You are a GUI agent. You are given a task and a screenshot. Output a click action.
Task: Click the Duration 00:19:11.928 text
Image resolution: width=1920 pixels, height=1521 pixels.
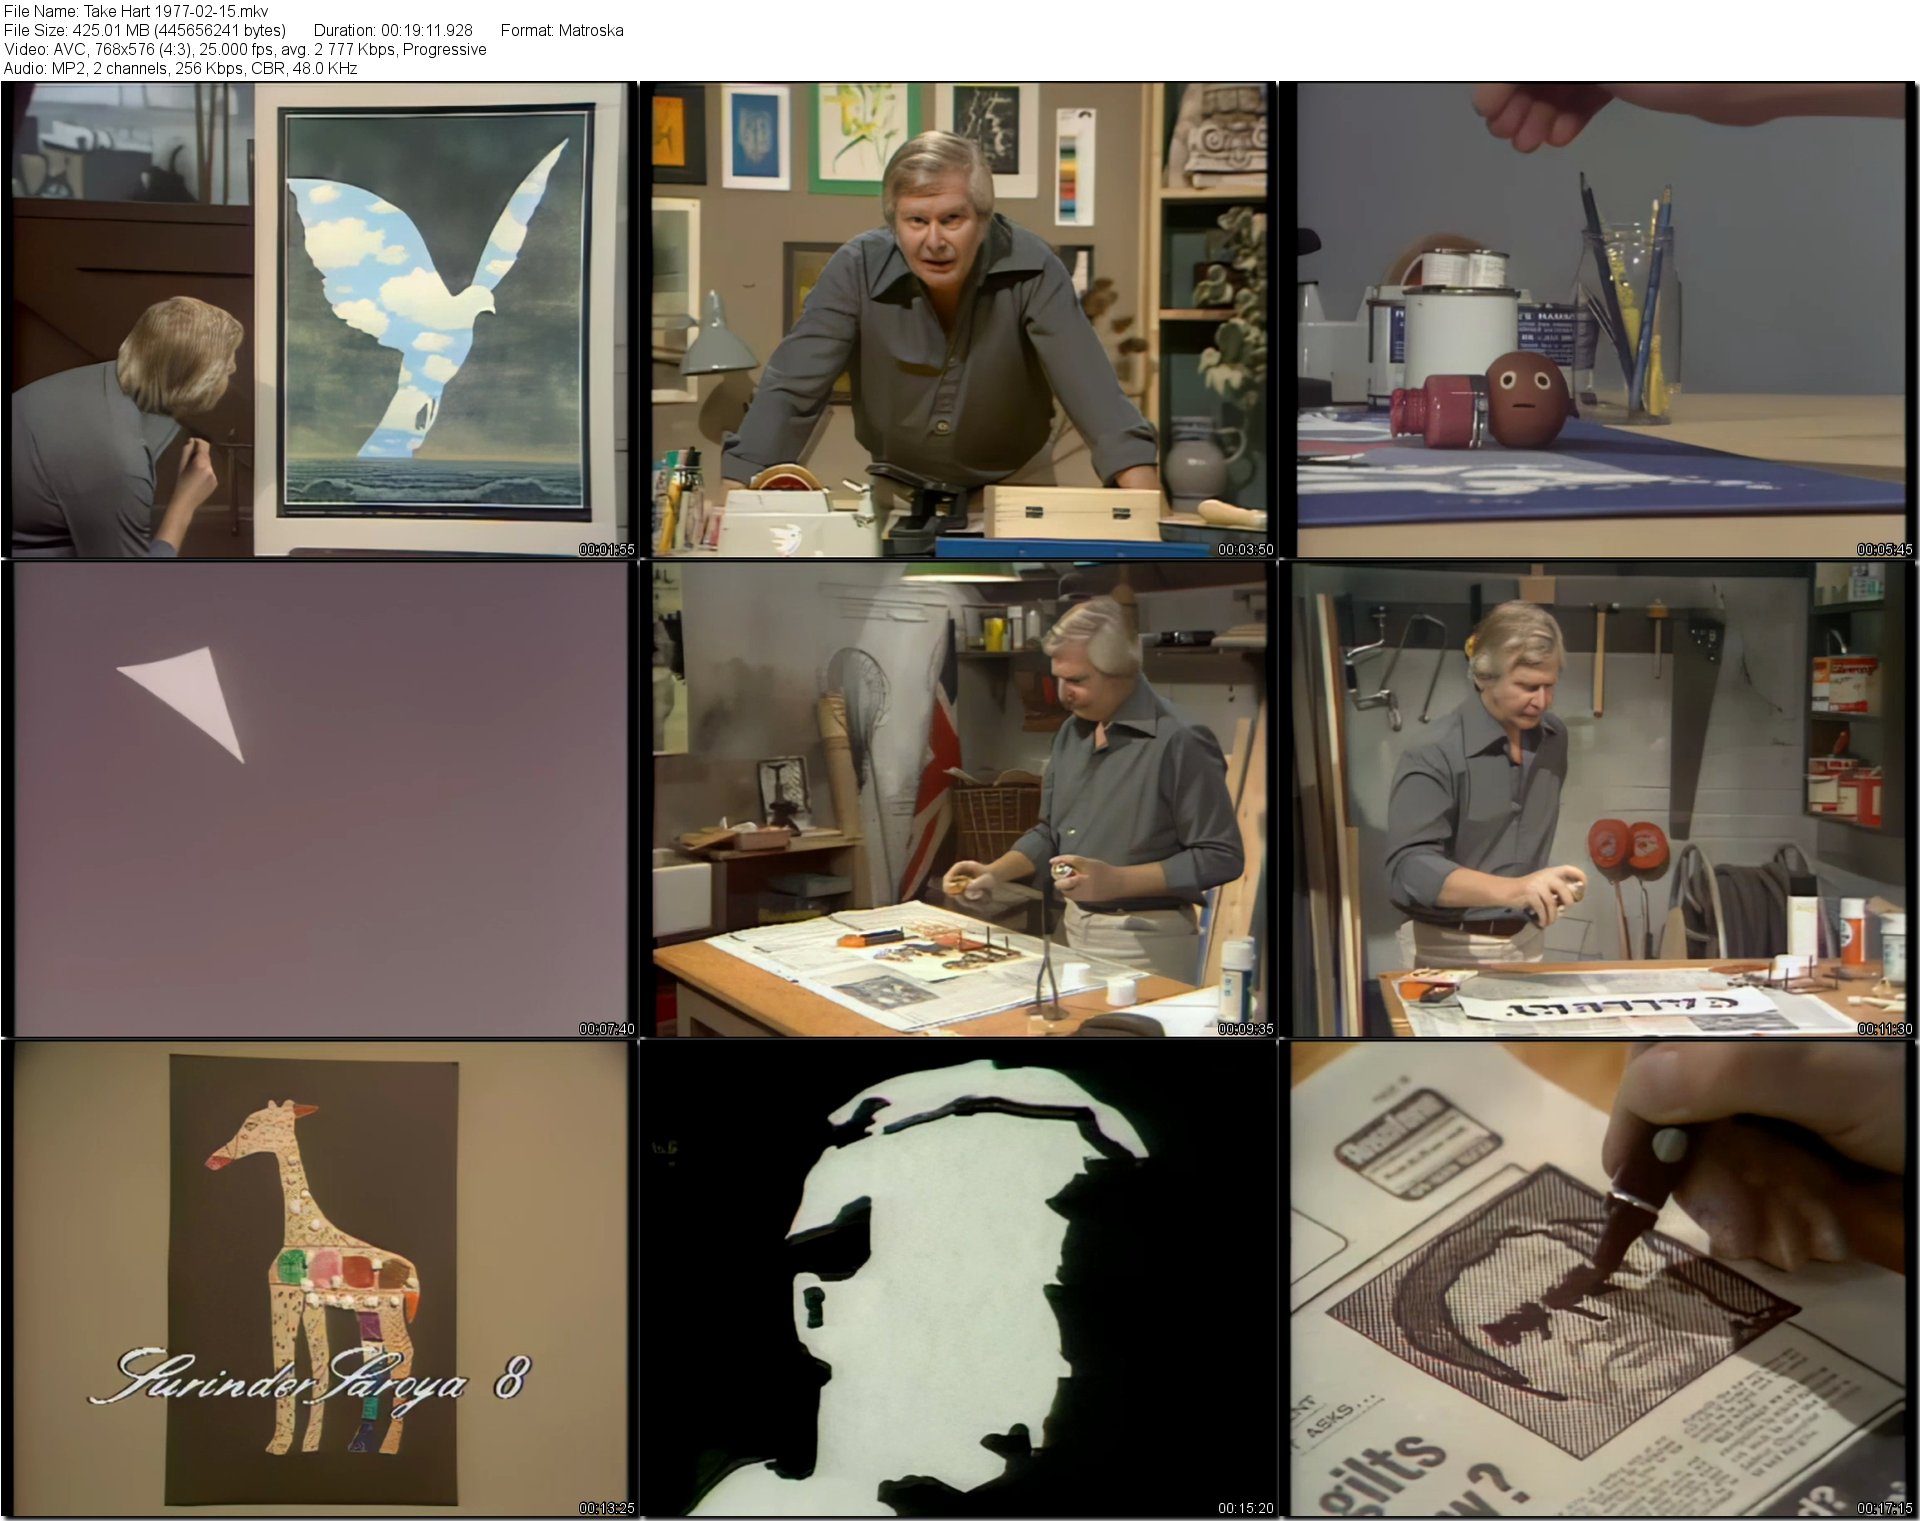[x=393, y=30]
